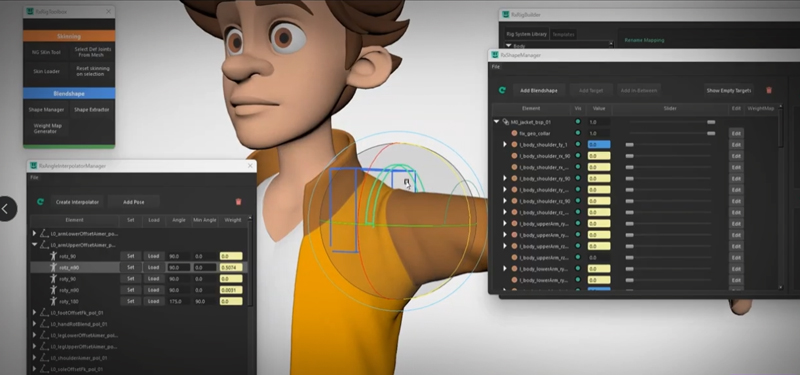Click Load button for roty_180 pose

pos(154,301)
